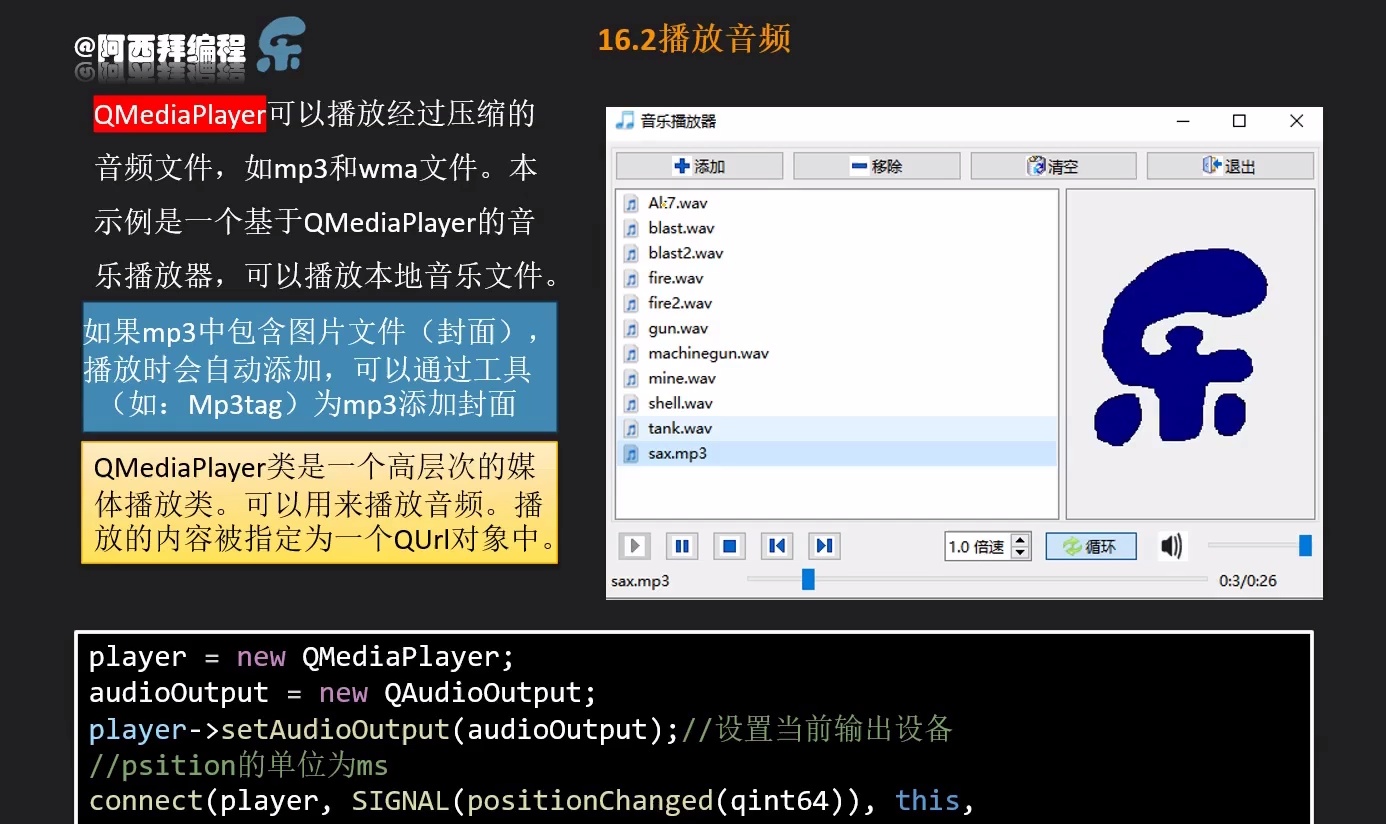Stop playback with the stop icon
Screen dimensions: 1386x824
[729, 545]
